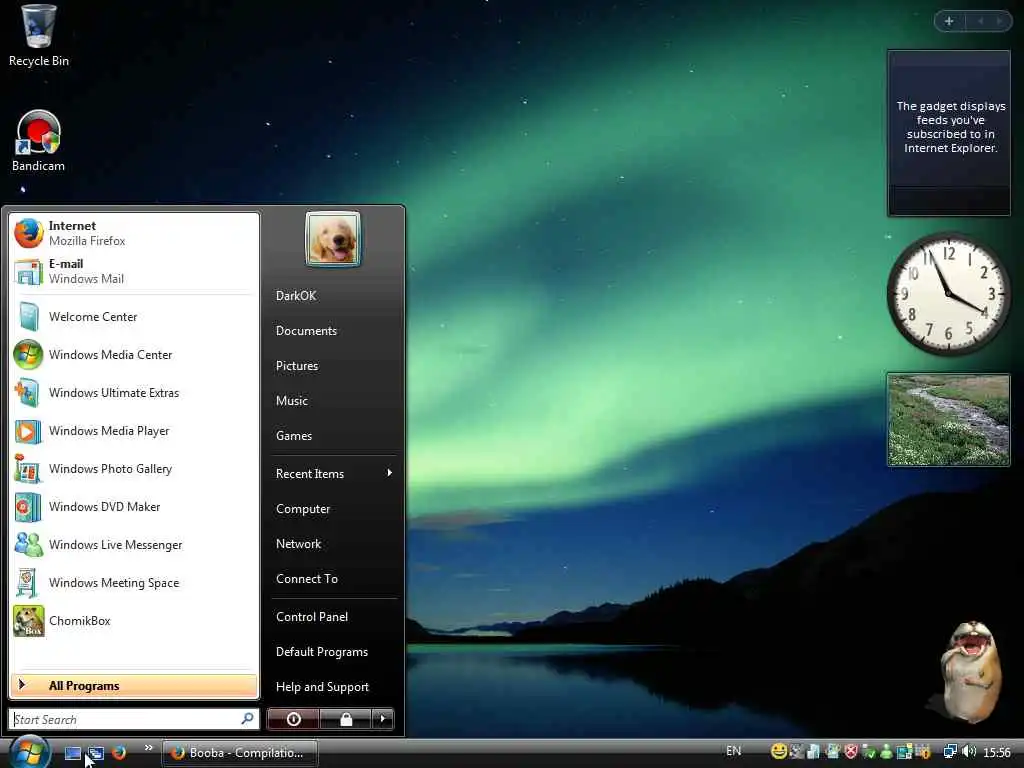The width and height of the screenshot is (1024, 768).
Task: Click the 15:56 taskbar clock
Action: pos(997,752)
